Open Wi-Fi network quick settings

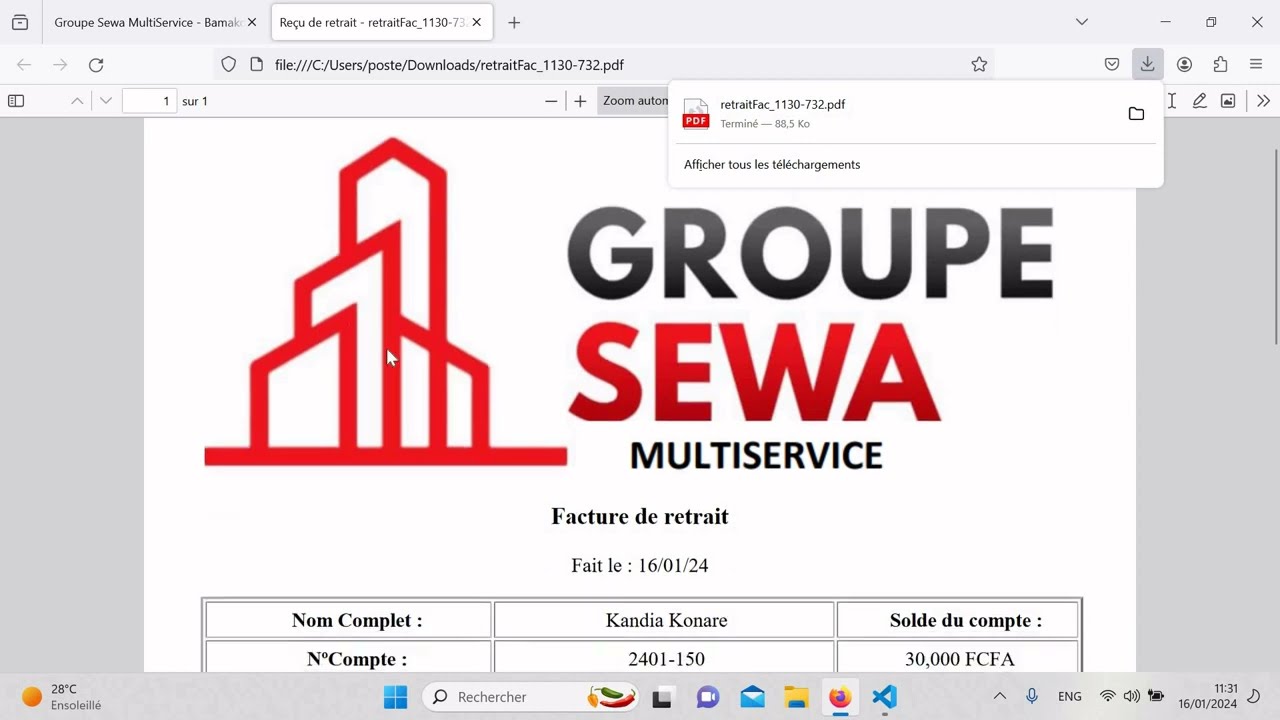(1107, 696)
